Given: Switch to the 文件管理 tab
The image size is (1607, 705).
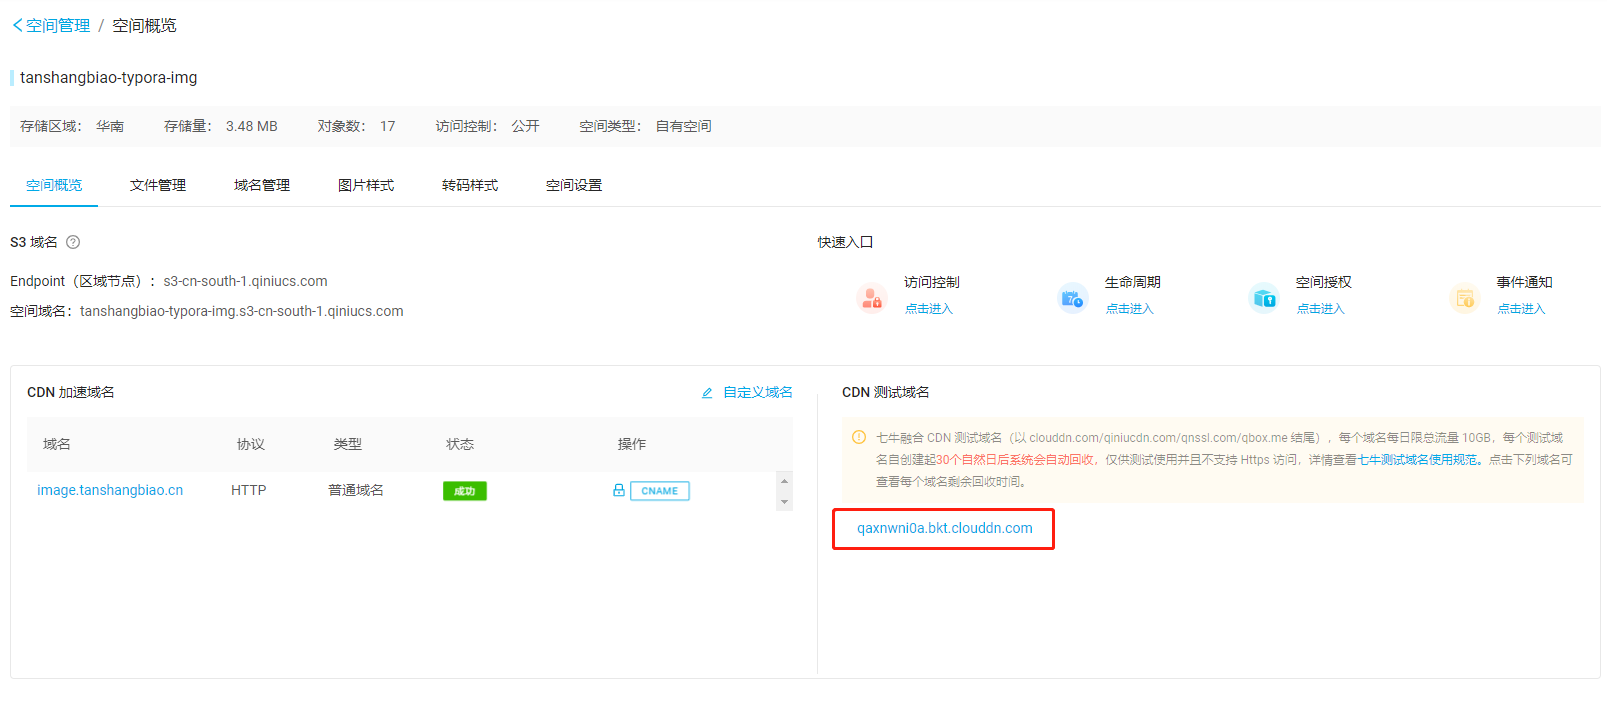Looking at the screenshot, I should (158, 185).
